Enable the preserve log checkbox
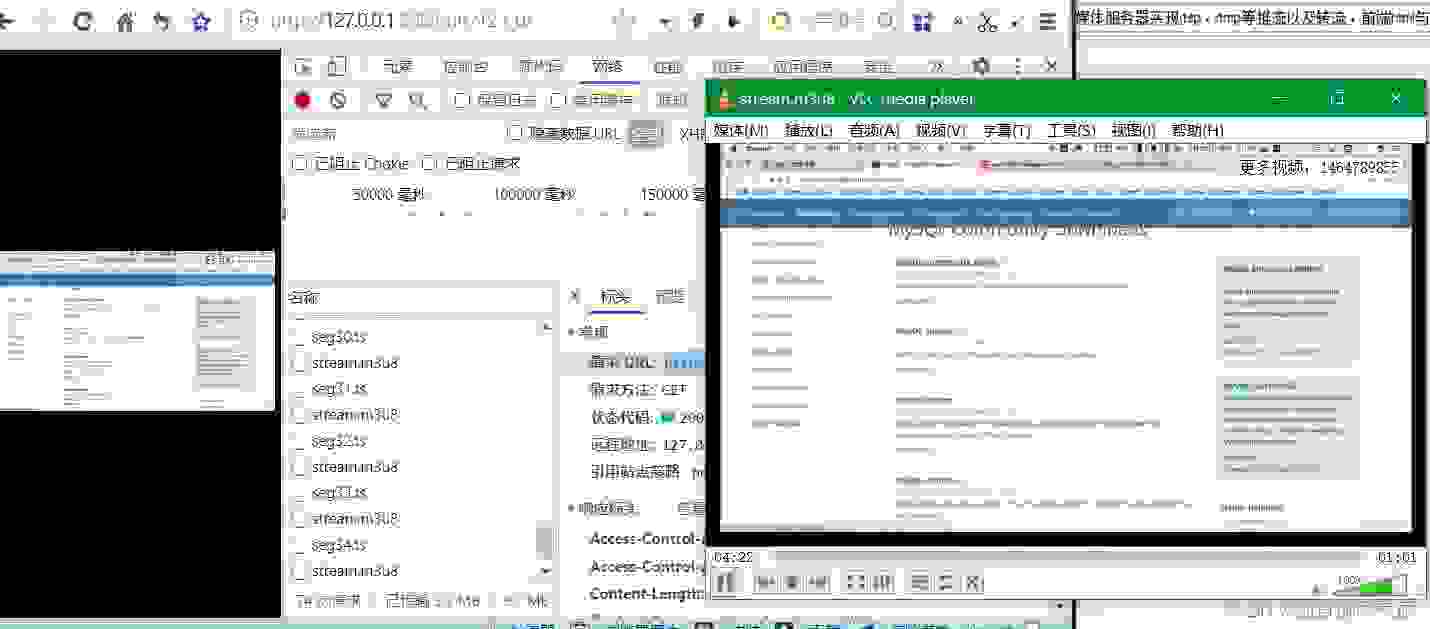This screenshot has height=629, width=1430. tap(461, 100)
